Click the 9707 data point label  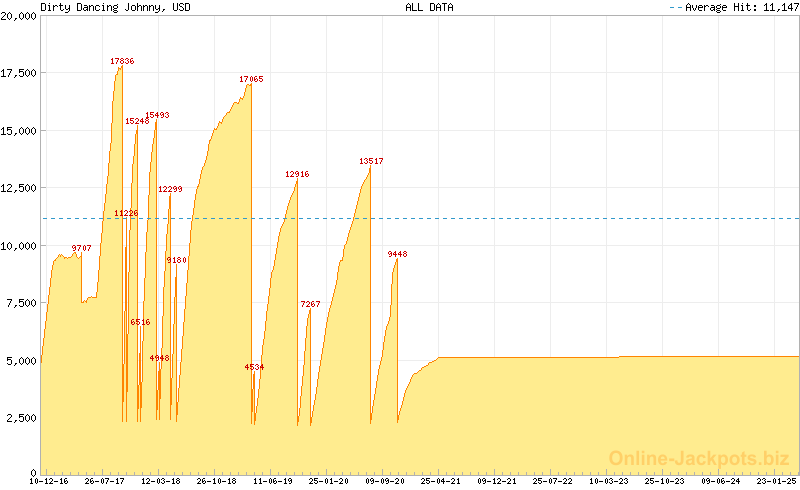pyautogui.click(x=81, y=248)
